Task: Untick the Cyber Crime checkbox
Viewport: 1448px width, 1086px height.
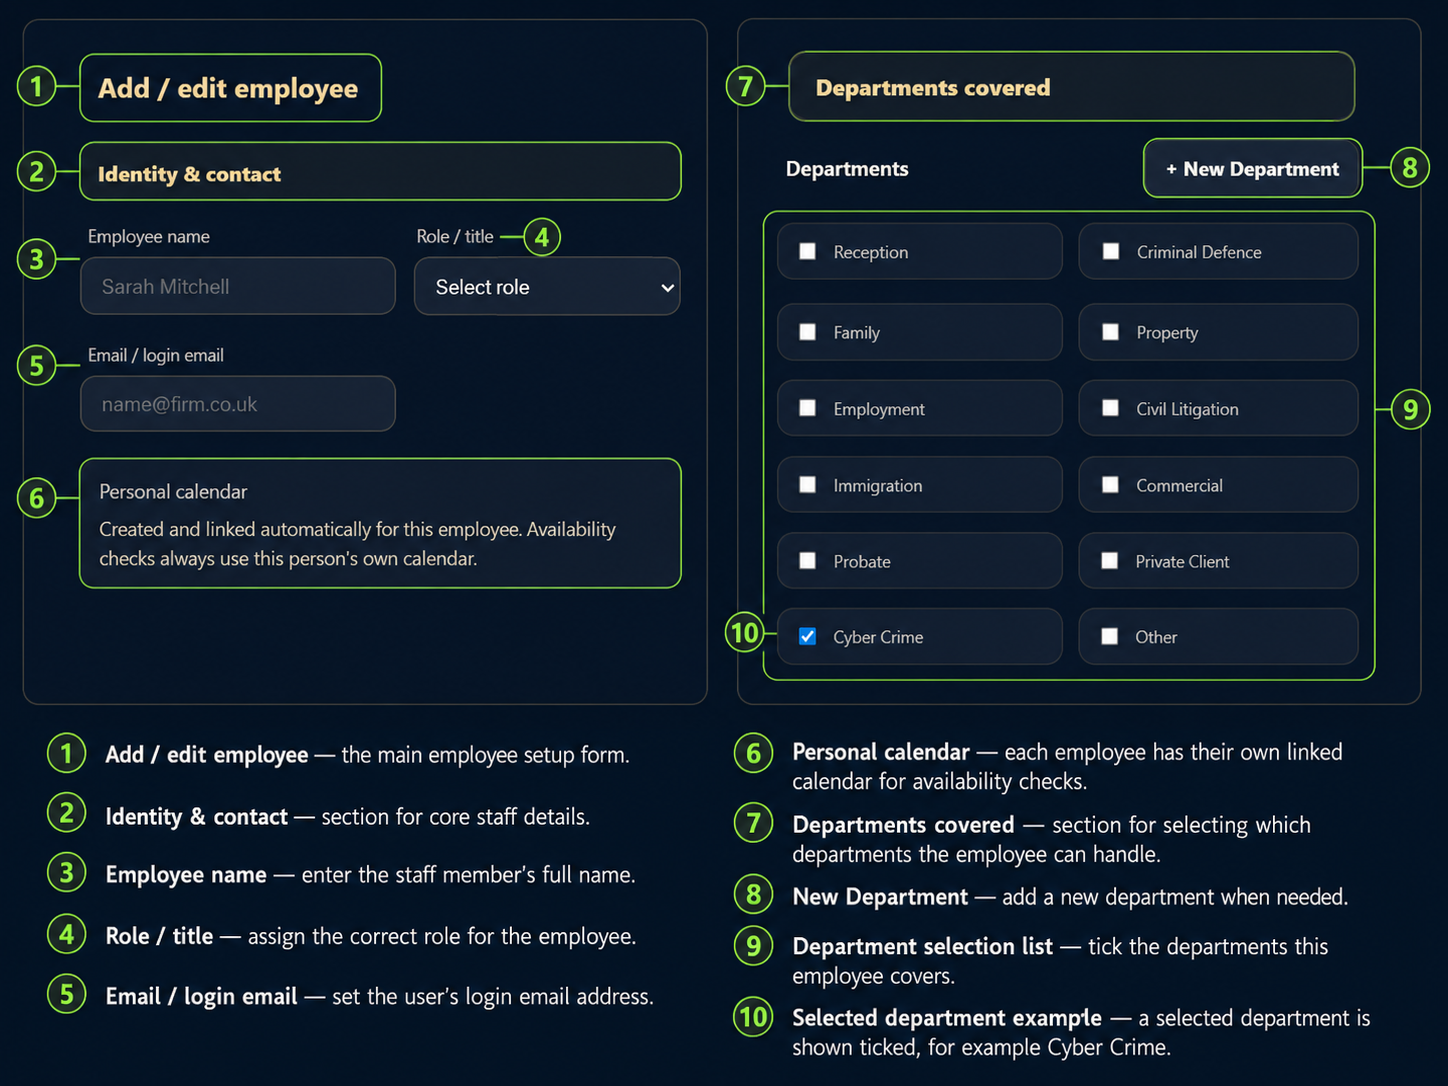Action: [x=807, y=637]
